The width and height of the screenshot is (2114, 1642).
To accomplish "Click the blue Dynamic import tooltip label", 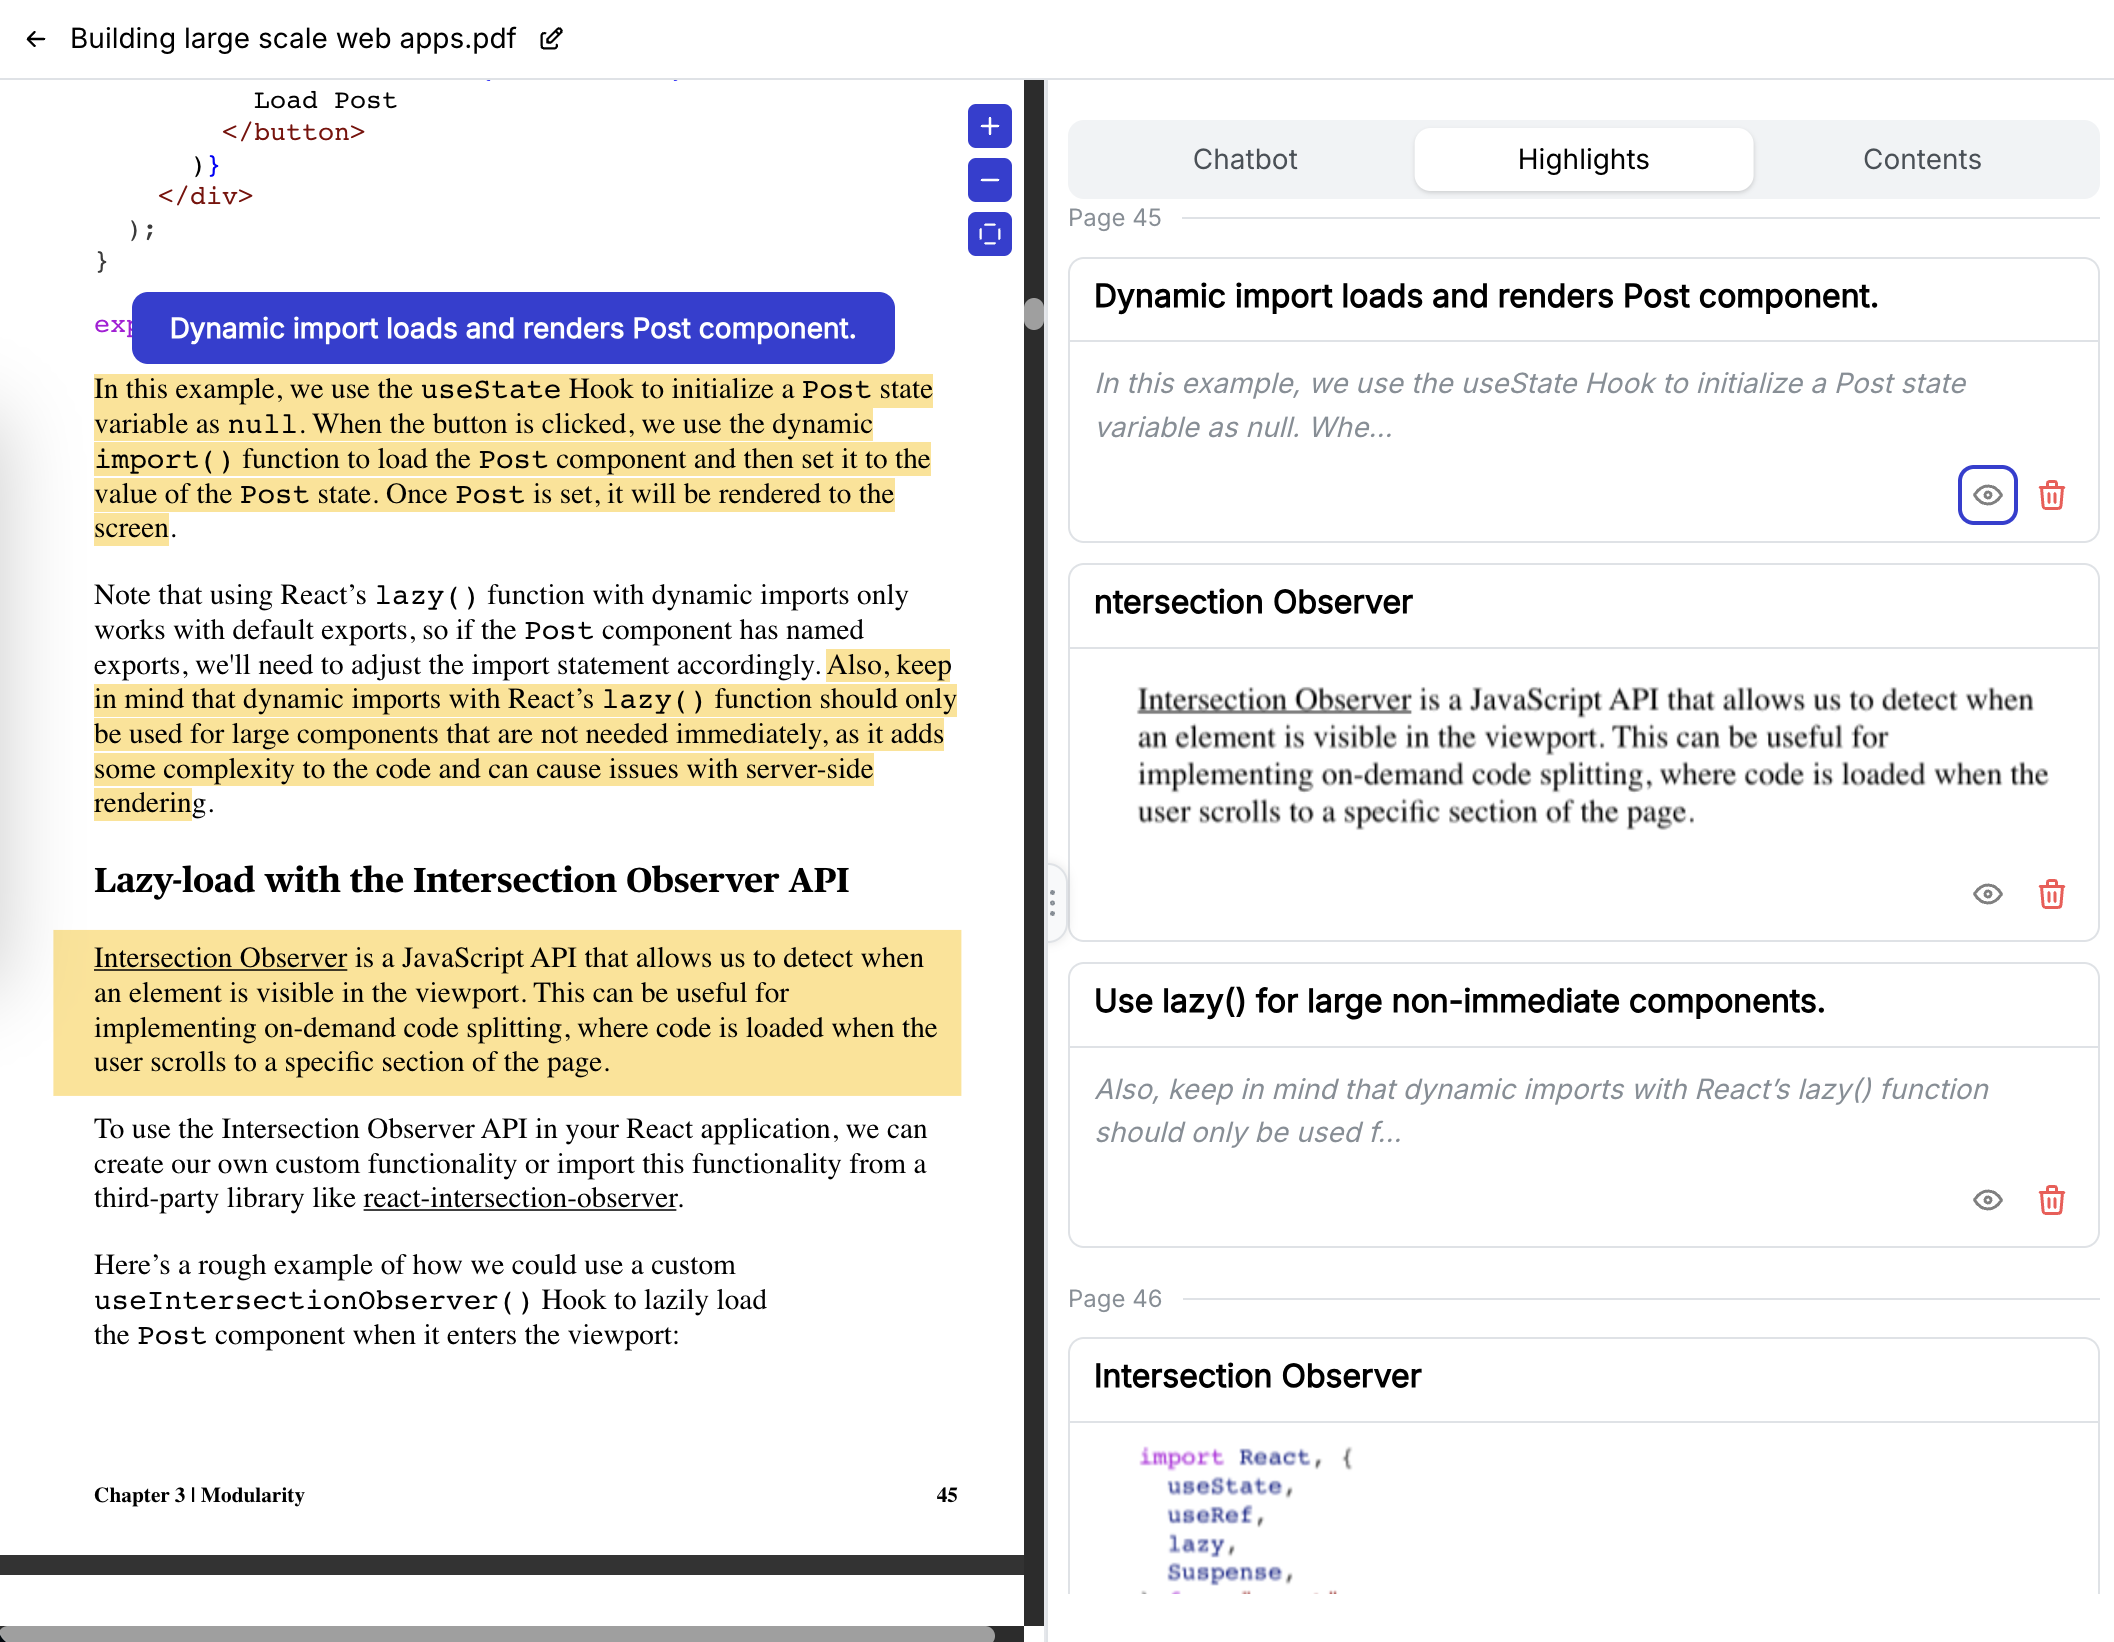I will 513,328.
